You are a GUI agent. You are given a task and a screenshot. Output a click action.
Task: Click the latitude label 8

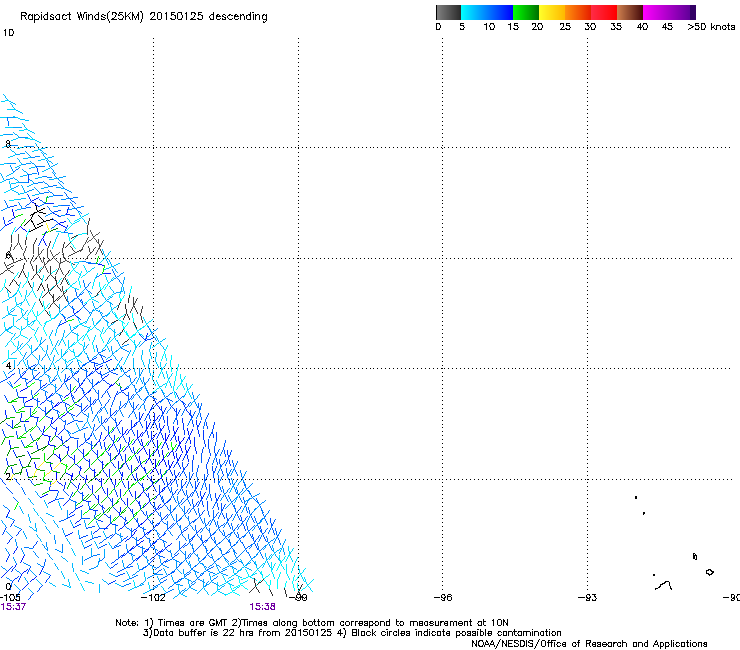tap(8, 144)
